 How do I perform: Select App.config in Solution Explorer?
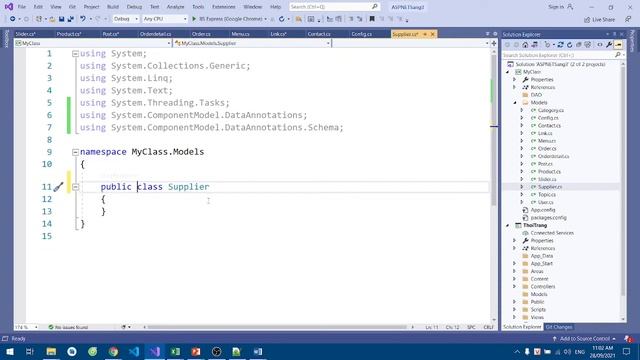[x=542, y=210]
